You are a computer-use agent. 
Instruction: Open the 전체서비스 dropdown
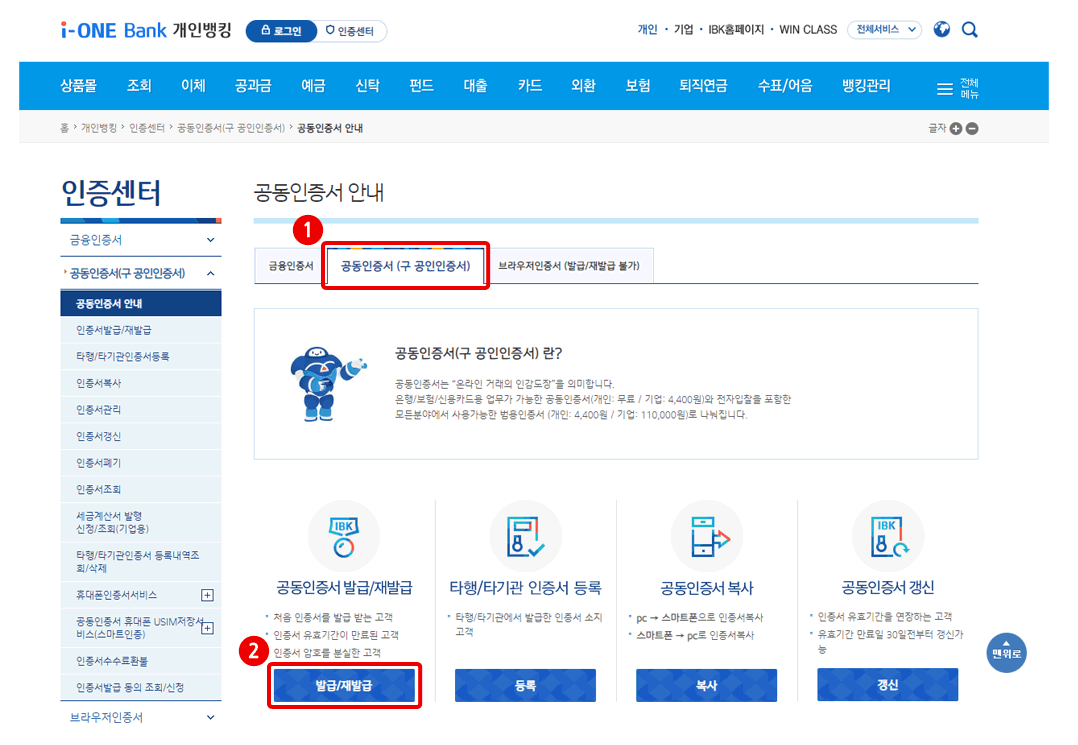click(885, 30)
